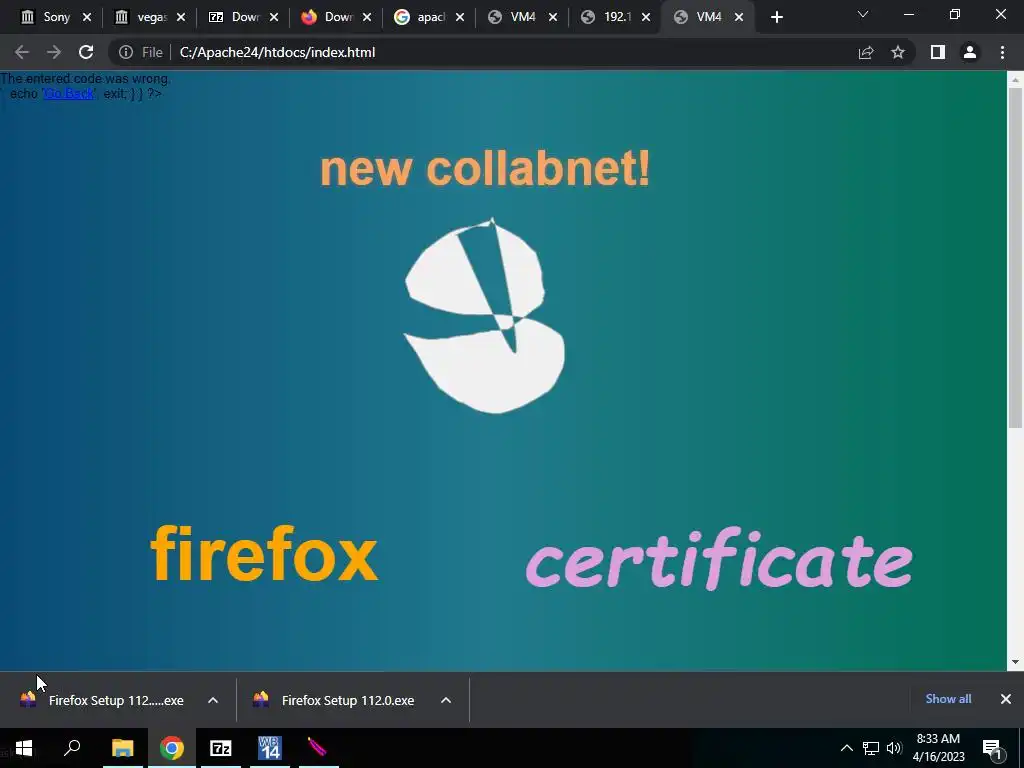Screen dimensions: 1024x768
Task: Close the Firefox Download tab
Action: click(367, 18)
